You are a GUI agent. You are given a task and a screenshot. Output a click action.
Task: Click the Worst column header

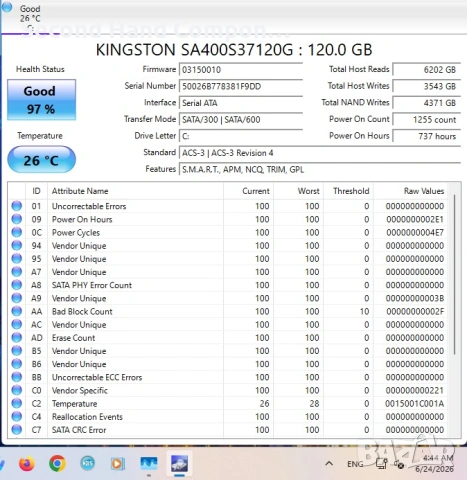pyautogui.click(x=299, y=191)
